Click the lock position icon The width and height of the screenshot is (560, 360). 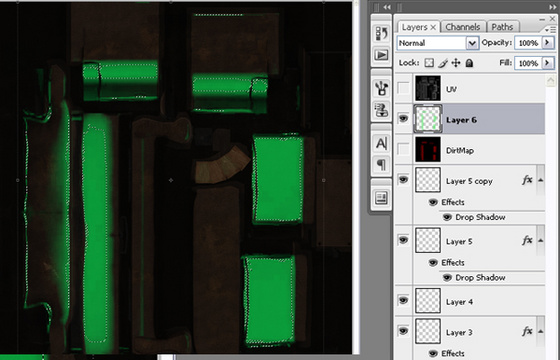click(456, 63)
